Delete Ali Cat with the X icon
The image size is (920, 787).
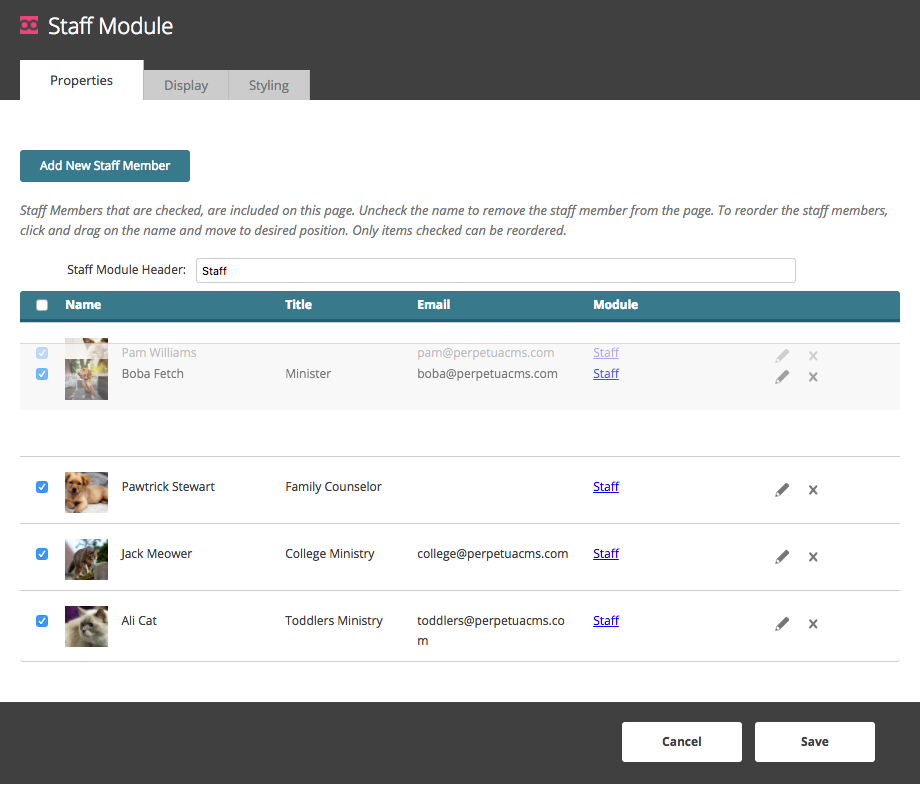(813, 624)
